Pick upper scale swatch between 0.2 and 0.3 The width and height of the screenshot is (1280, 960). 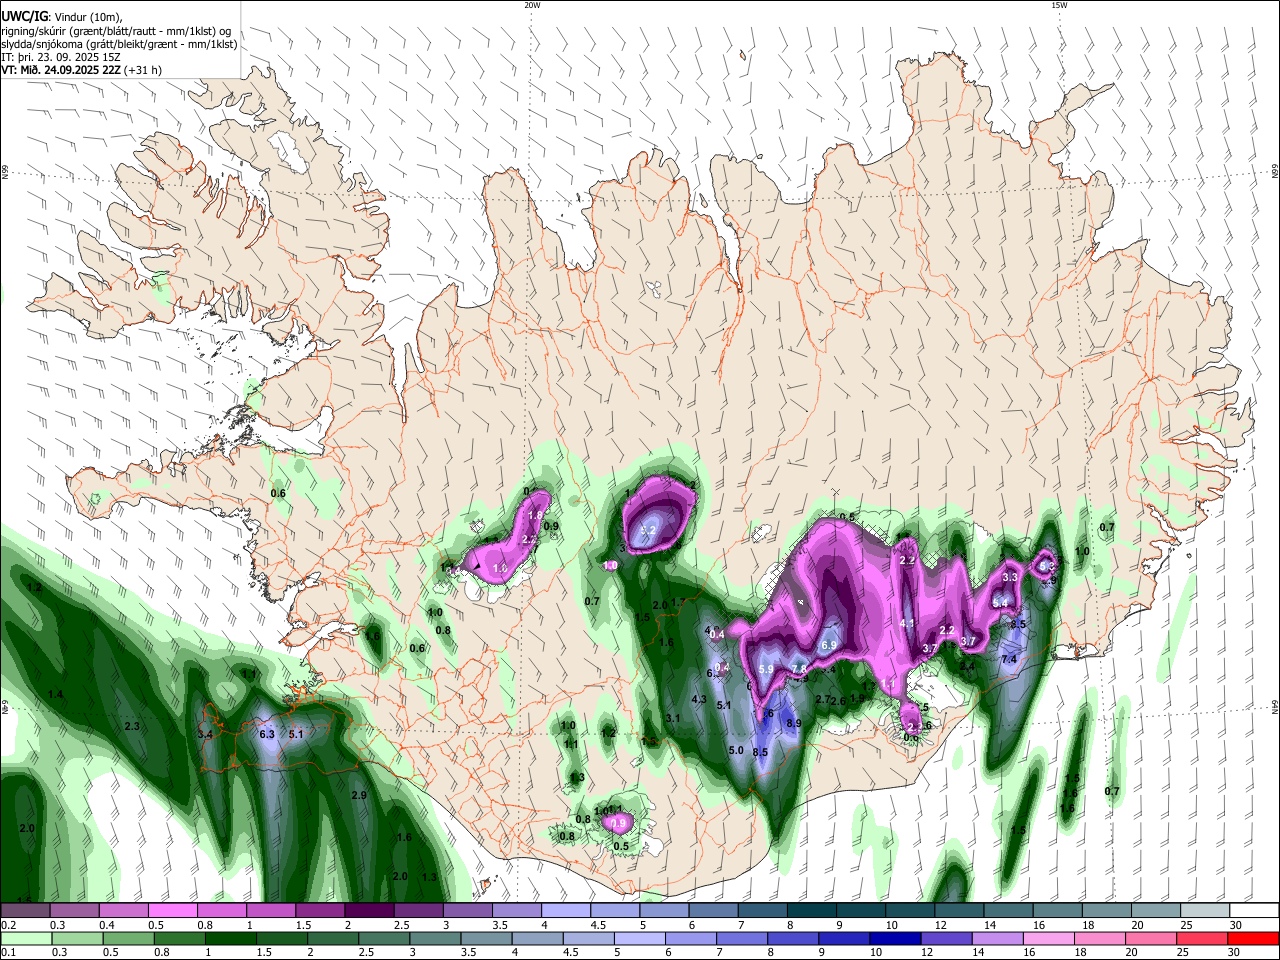coord(25,911)
